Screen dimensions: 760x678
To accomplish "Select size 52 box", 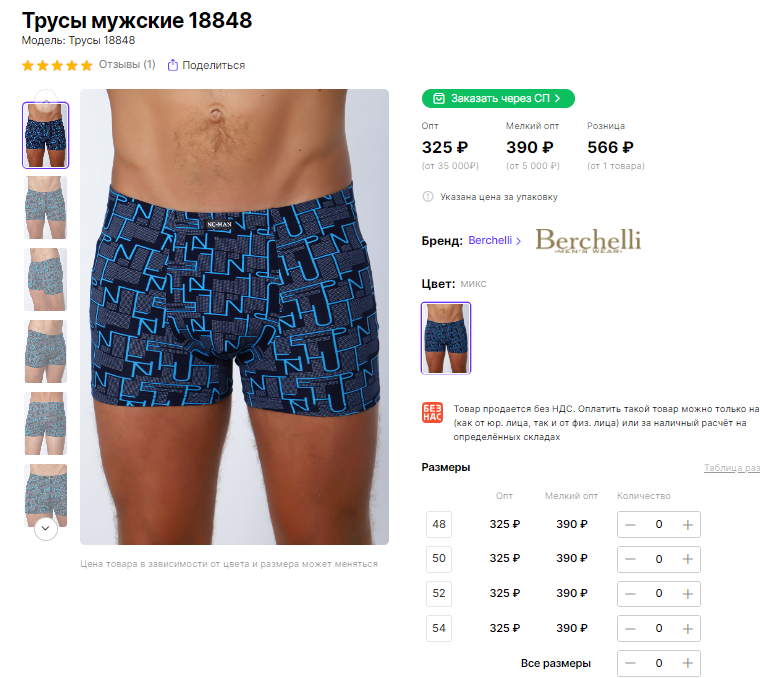I will pos(439,594).
